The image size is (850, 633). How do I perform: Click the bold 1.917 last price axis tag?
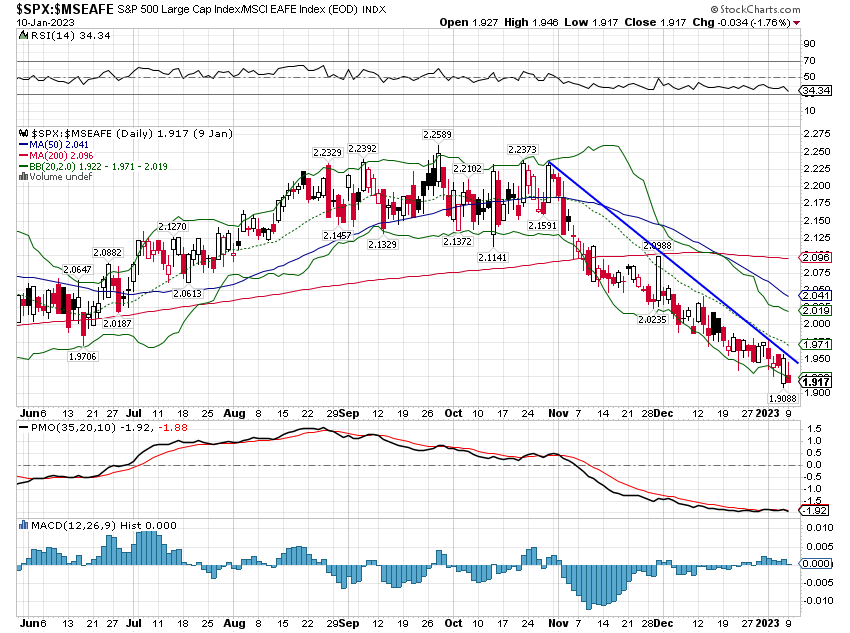click(816, 382)
